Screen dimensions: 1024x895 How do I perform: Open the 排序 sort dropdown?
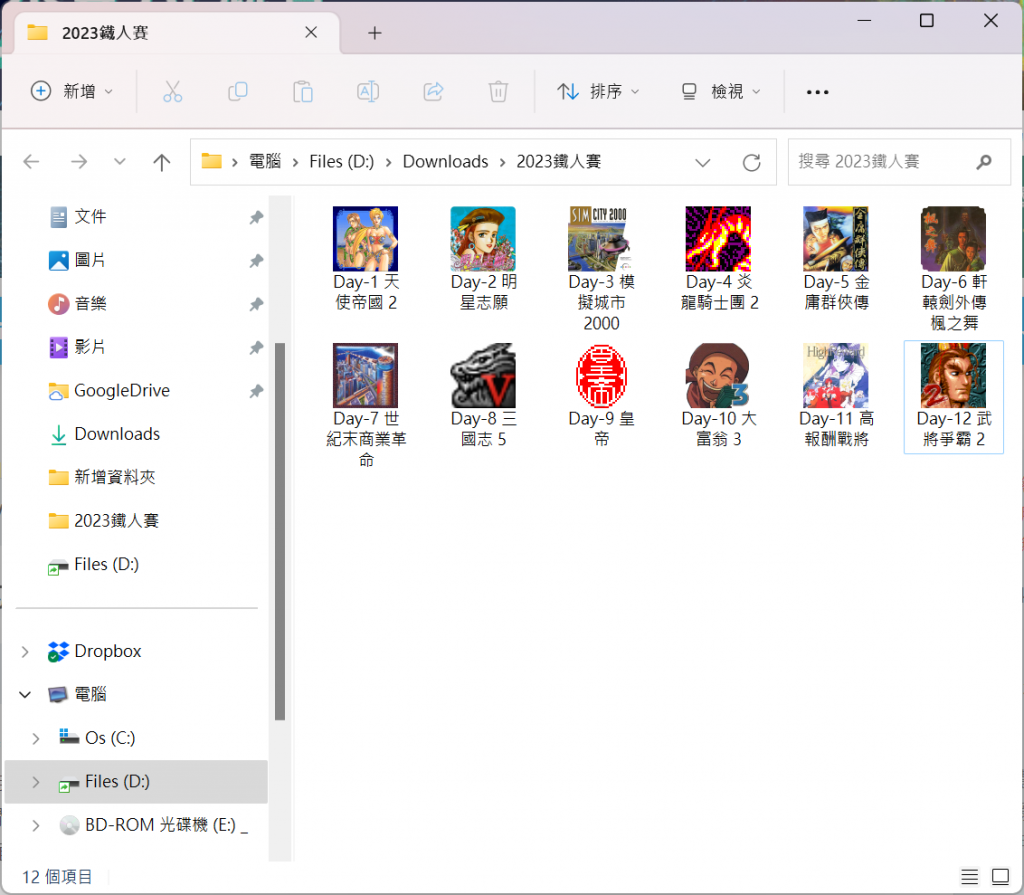pyautogui.click(x=598, y=91)
